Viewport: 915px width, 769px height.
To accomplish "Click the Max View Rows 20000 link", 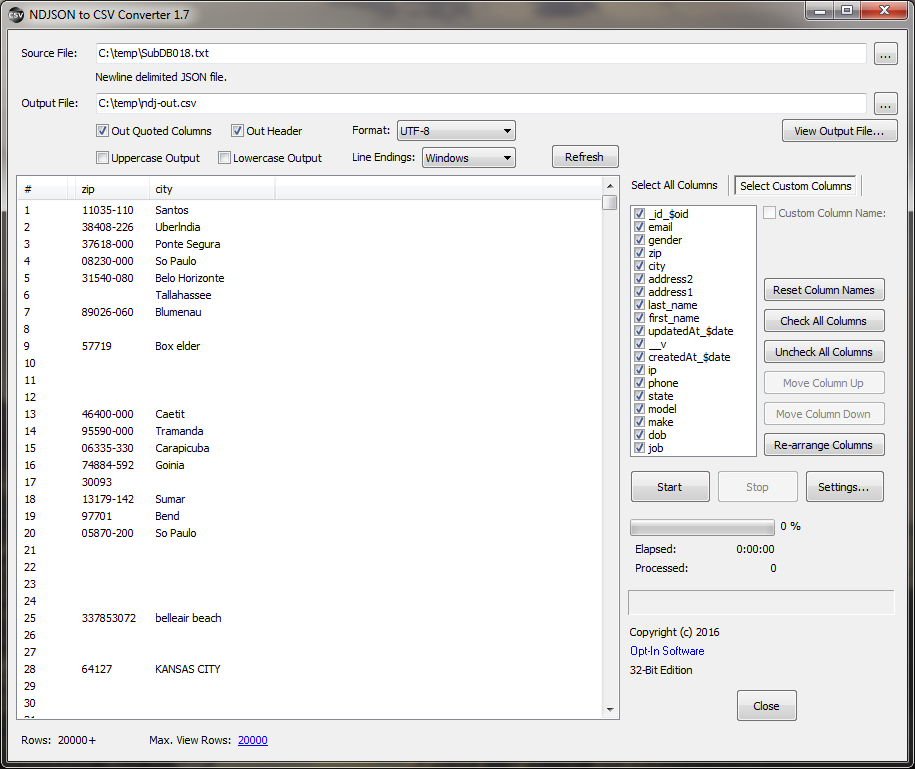I will [x=252, y=740].
